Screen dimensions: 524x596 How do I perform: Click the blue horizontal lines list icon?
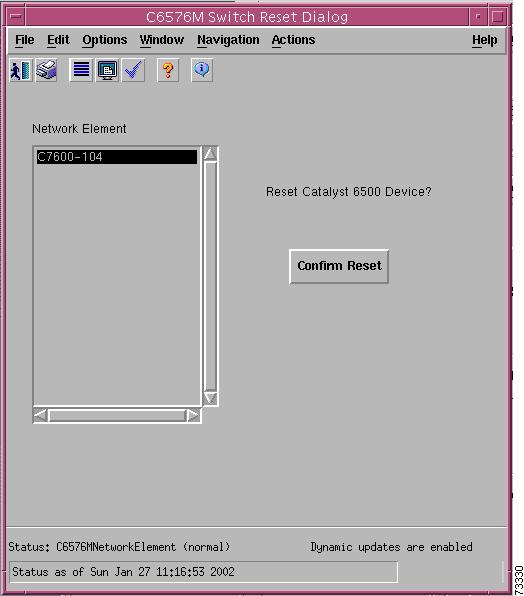point(81,70)
